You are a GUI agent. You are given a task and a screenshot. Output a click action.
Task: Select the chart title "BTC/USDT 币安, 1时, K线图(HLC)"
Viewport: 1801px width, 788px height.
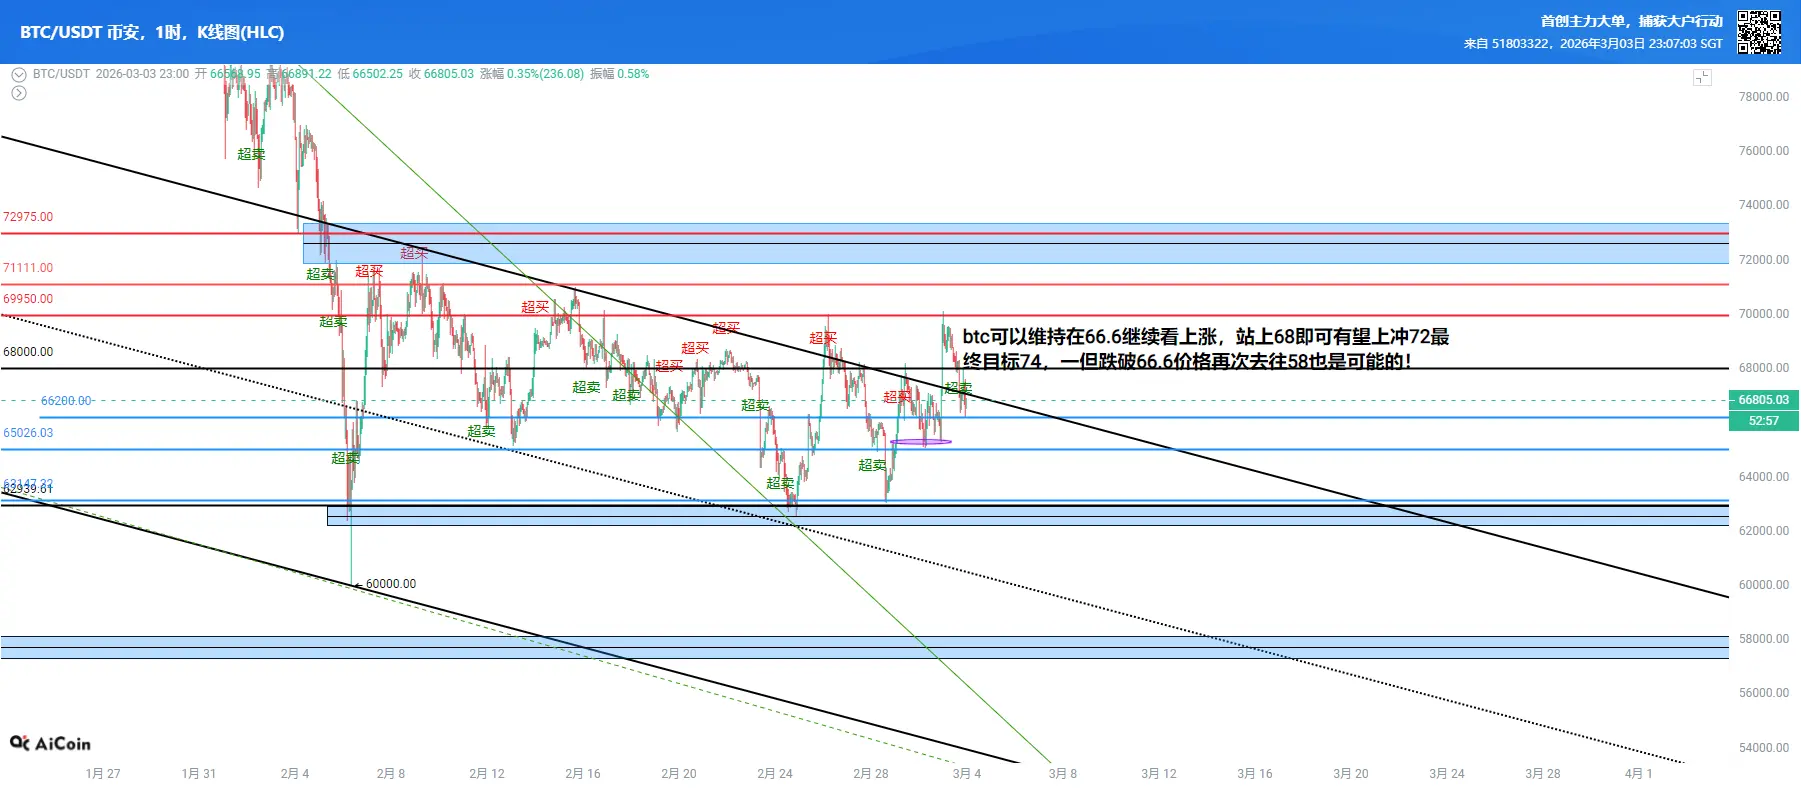[152, 32]
